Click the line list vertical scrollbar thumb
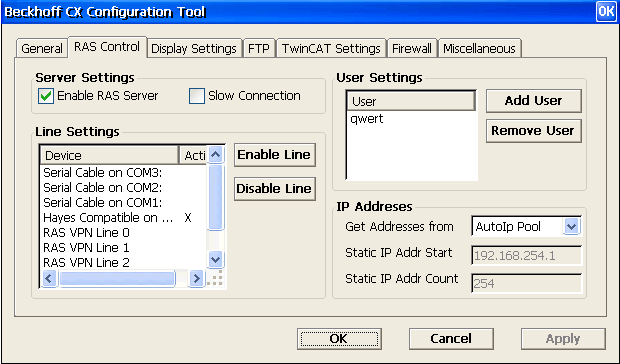This screenshot has width=620, height=364. 215,198
